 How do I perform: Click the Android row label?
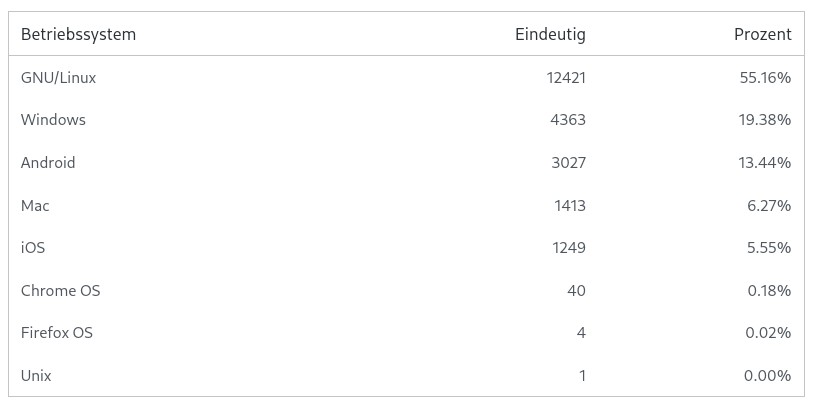pyautogui.click(x=48, y=162)
